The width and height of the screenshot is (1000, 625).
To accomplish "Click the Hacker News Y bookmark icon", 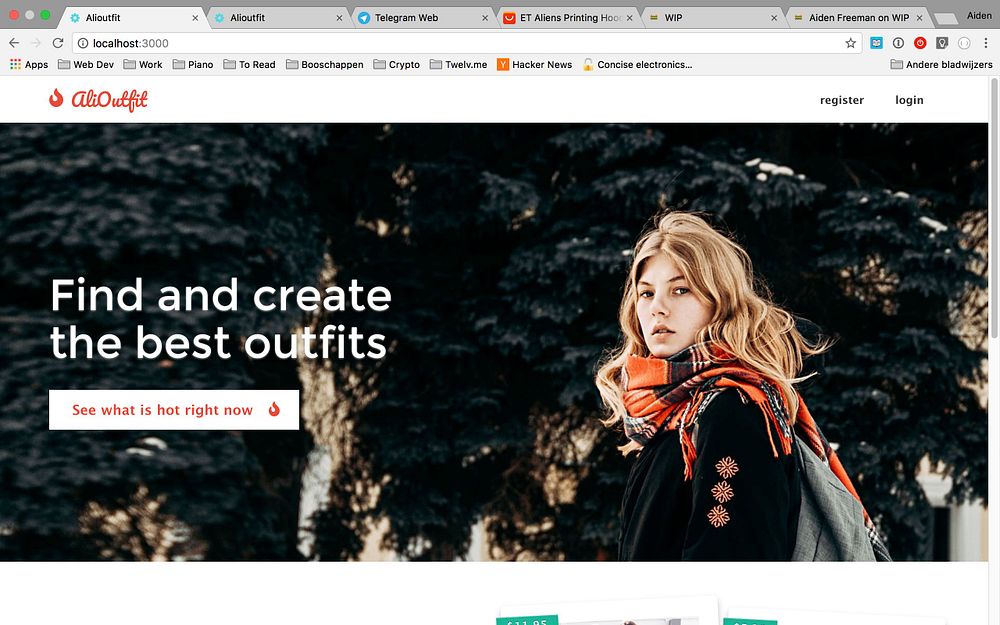I will (503, 64).
